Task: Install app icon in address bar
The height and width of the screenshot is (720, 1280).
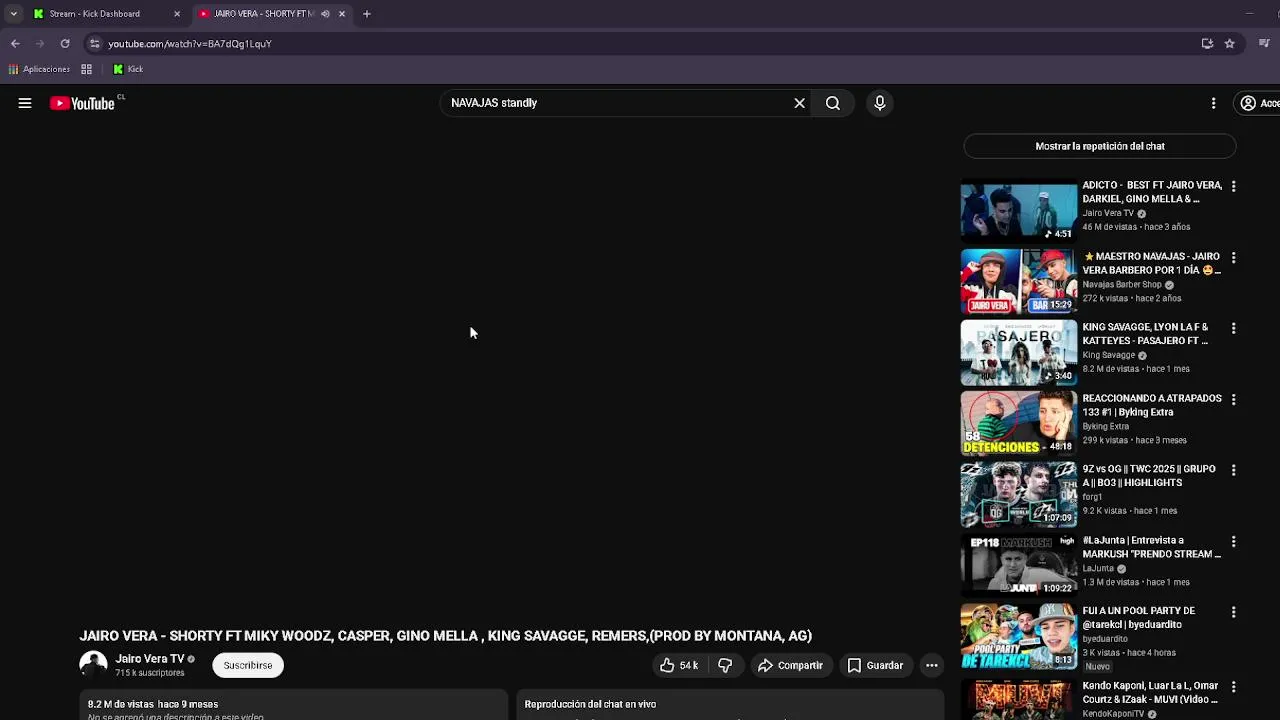Action: point(1207,44)
